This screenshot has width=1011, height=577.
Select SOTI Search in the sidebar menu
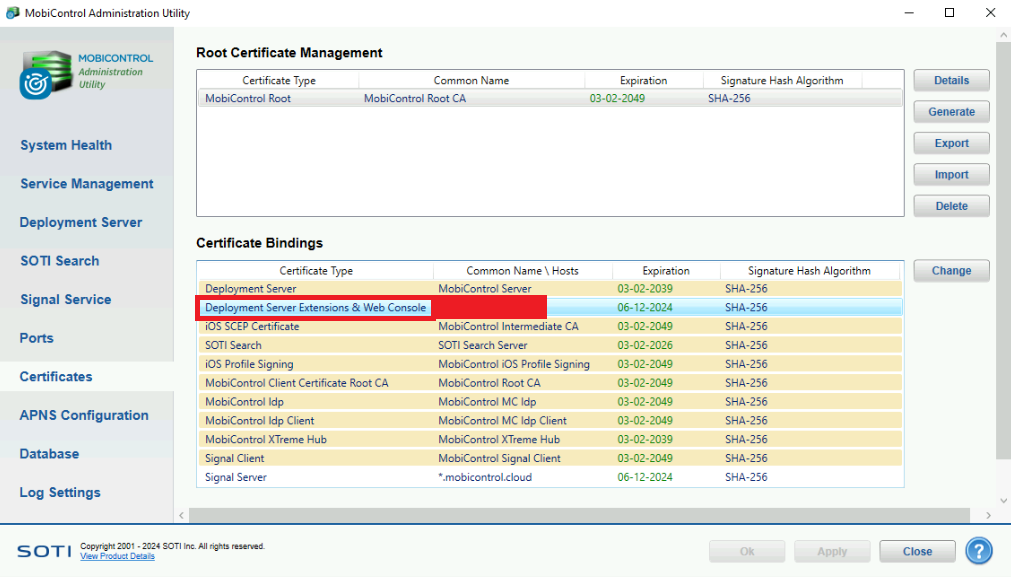point(59,261)
